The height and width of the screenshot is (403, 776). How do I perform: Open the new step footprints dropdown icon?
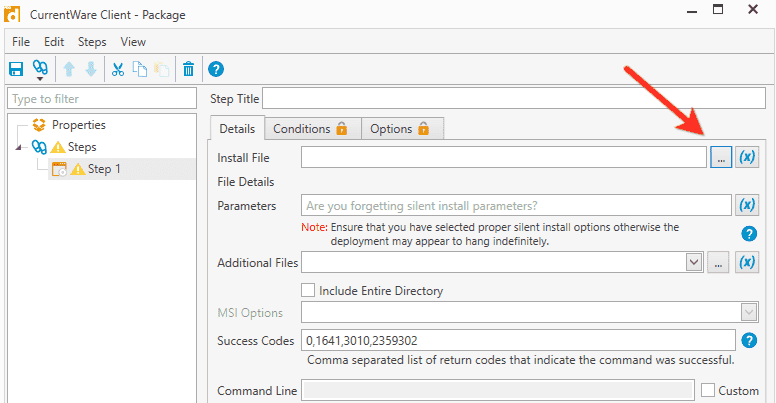pyautogui.click(x=40, y=70)
